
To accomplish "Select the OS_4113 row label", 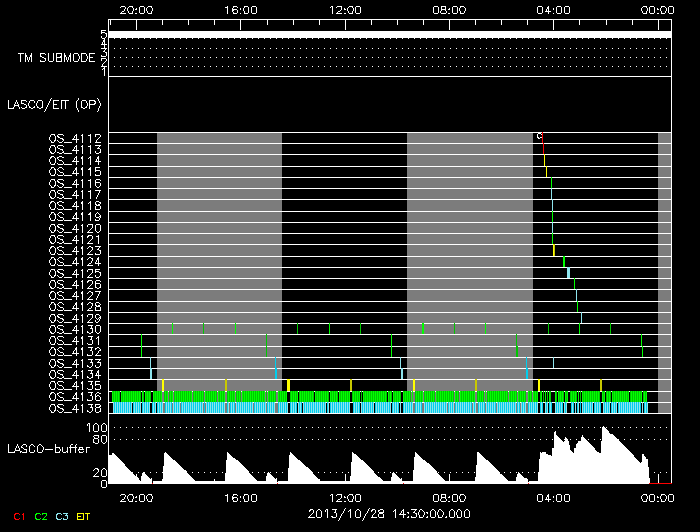I will point(75,150).
